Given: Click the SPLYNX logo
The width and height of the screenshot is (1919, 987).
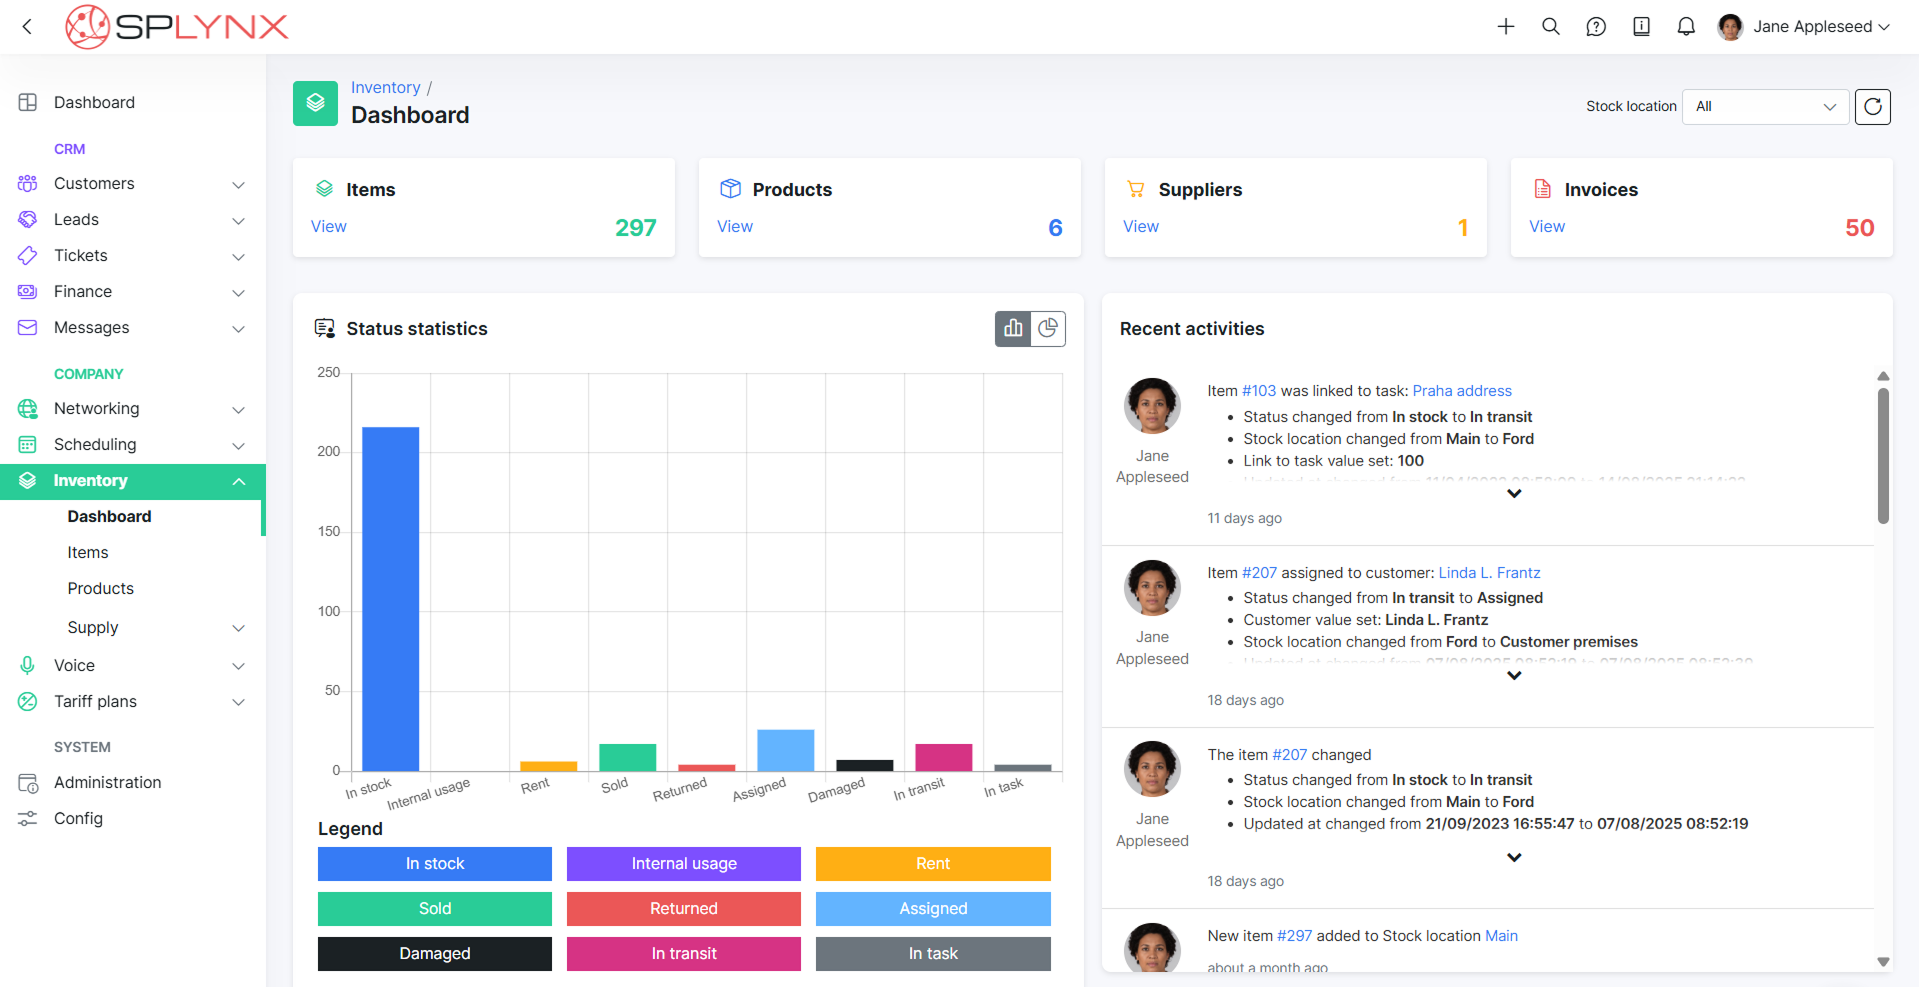Looking at the screenshot, I should click(x=176, y=26).
